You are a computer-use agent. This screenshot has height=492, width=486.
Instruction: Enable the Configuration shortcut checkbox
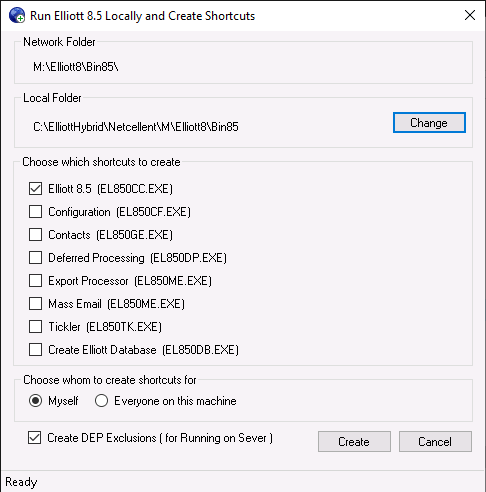(35, 212)
